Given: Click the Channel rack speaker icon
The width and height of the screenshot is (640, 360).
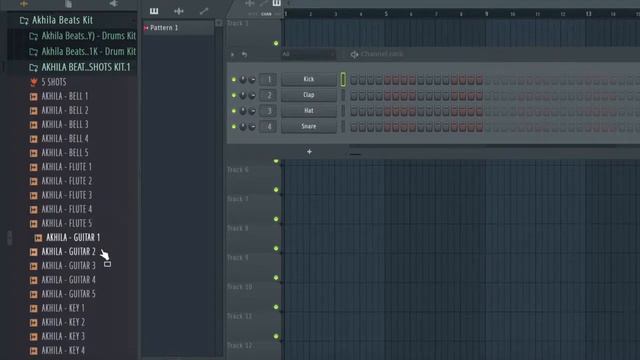Looking at the screenshot, I should 354,54.
